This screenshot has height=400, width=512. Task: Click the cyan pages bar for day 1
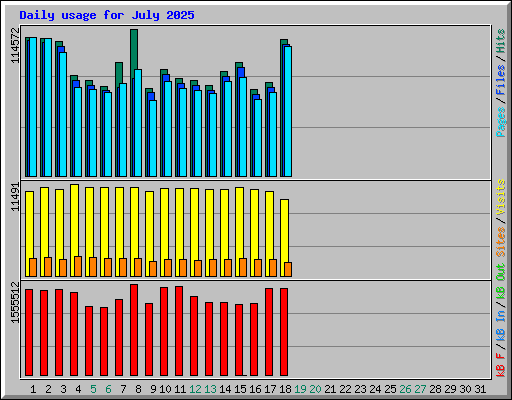(x=33, y=107)
